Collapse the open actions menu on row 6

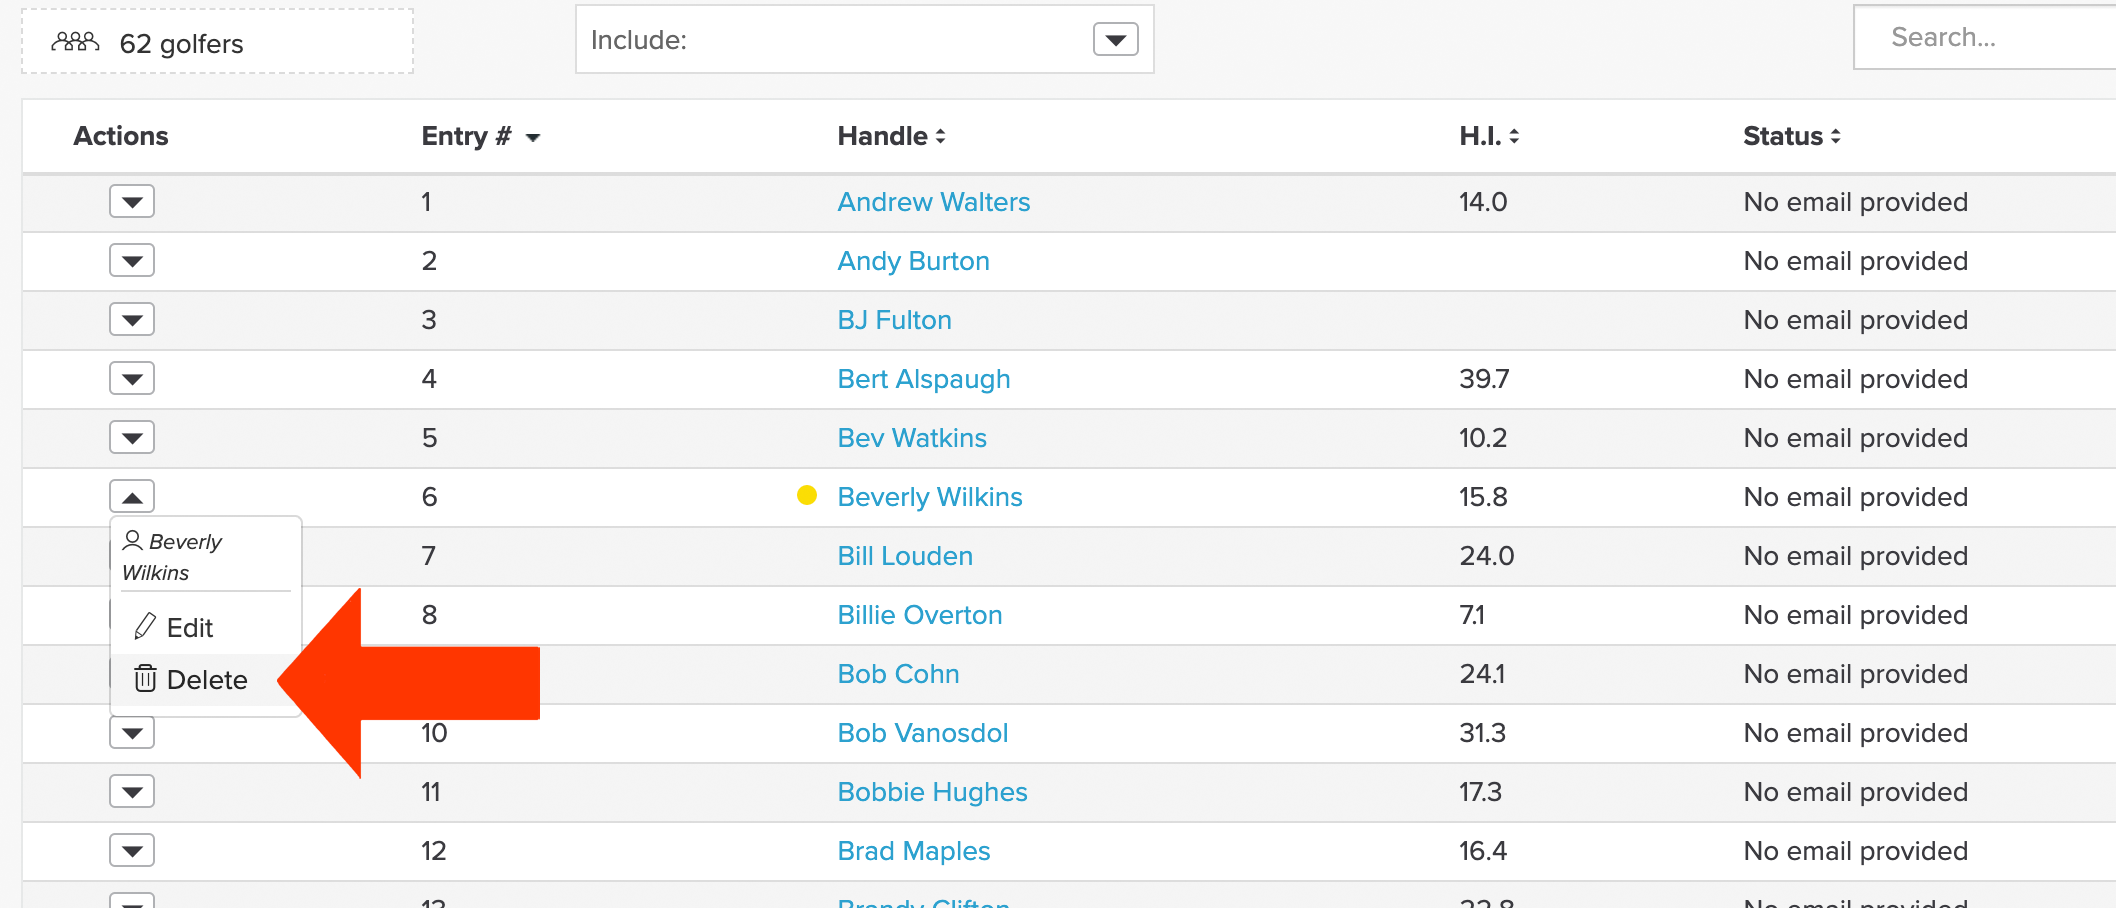132,496
